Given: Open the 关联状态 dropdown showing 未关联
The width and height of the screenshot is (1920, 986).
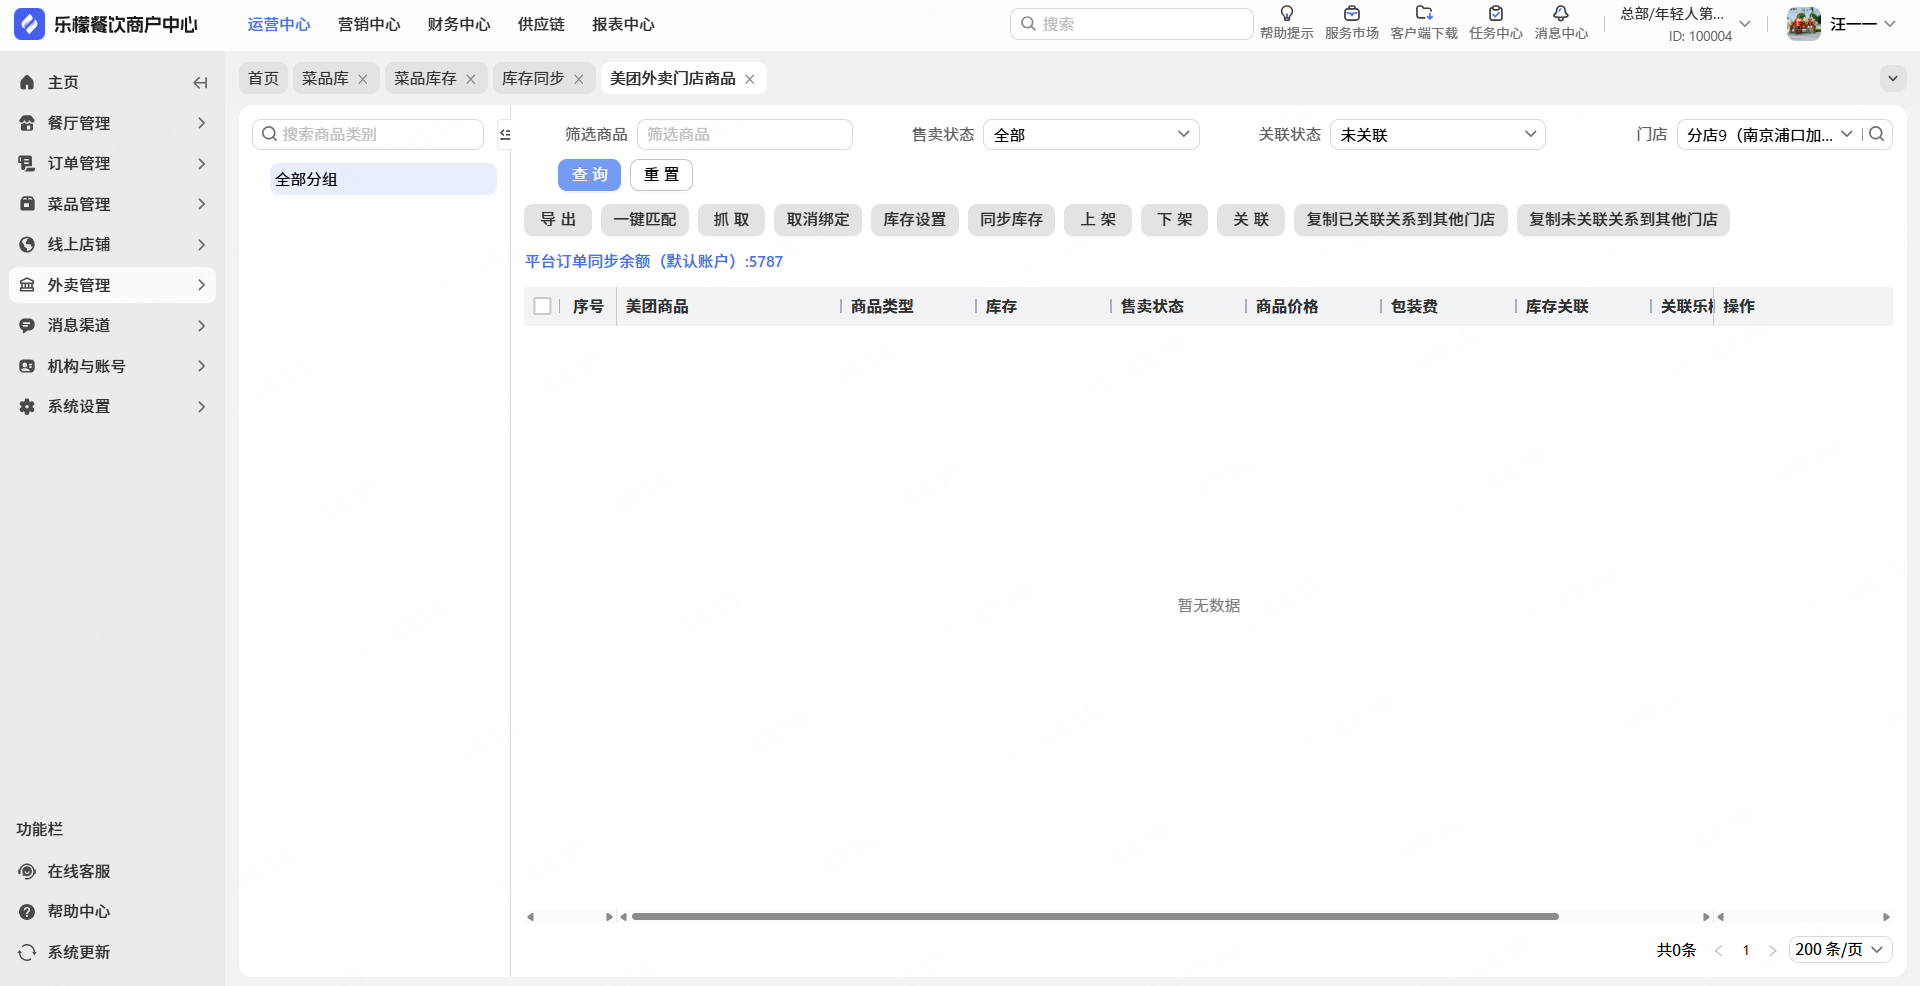Looking at the screenshot, I should [x=1437, y=134].
